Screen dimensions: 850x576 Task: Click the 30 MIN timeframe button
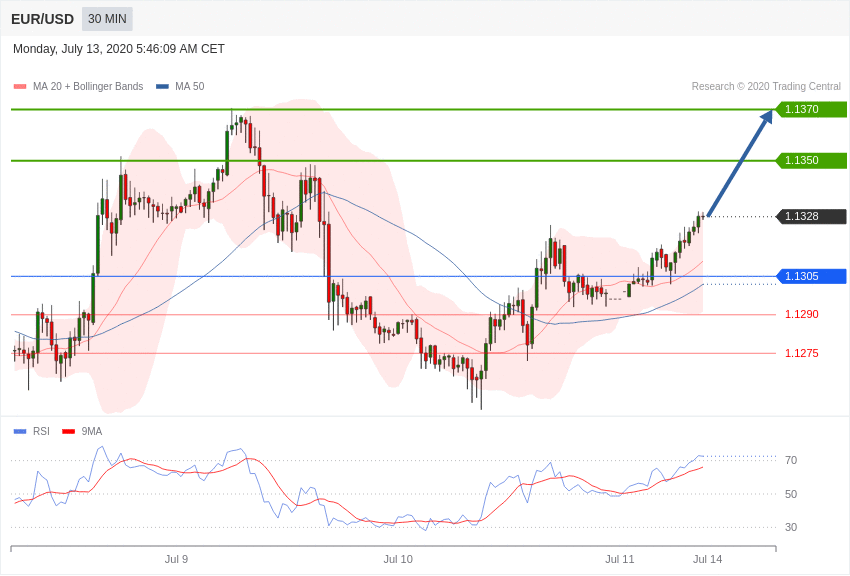tap(107, 19)
